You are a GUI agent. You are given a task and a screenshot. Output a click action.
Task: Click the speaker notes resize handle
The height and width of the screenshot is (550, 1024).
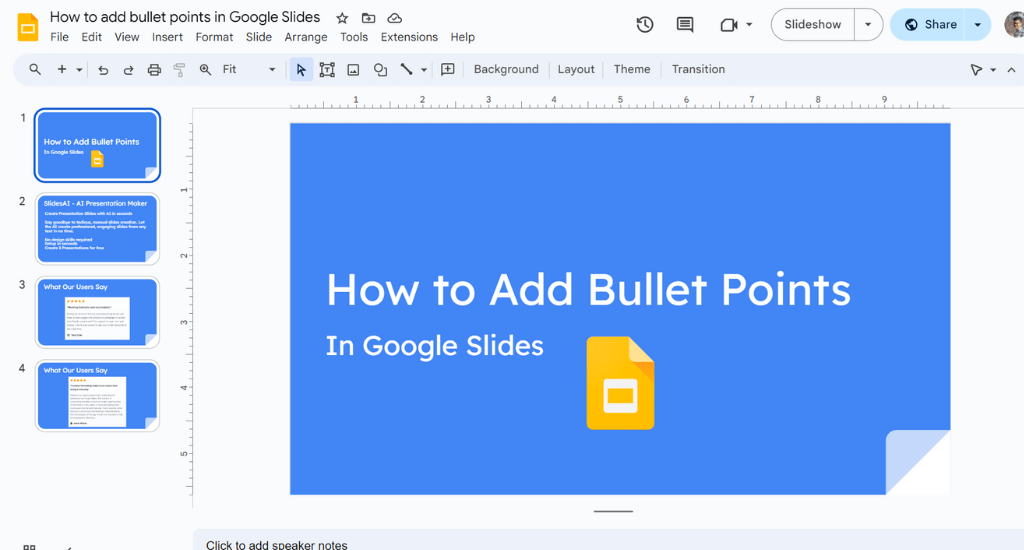tap(613, 511)
